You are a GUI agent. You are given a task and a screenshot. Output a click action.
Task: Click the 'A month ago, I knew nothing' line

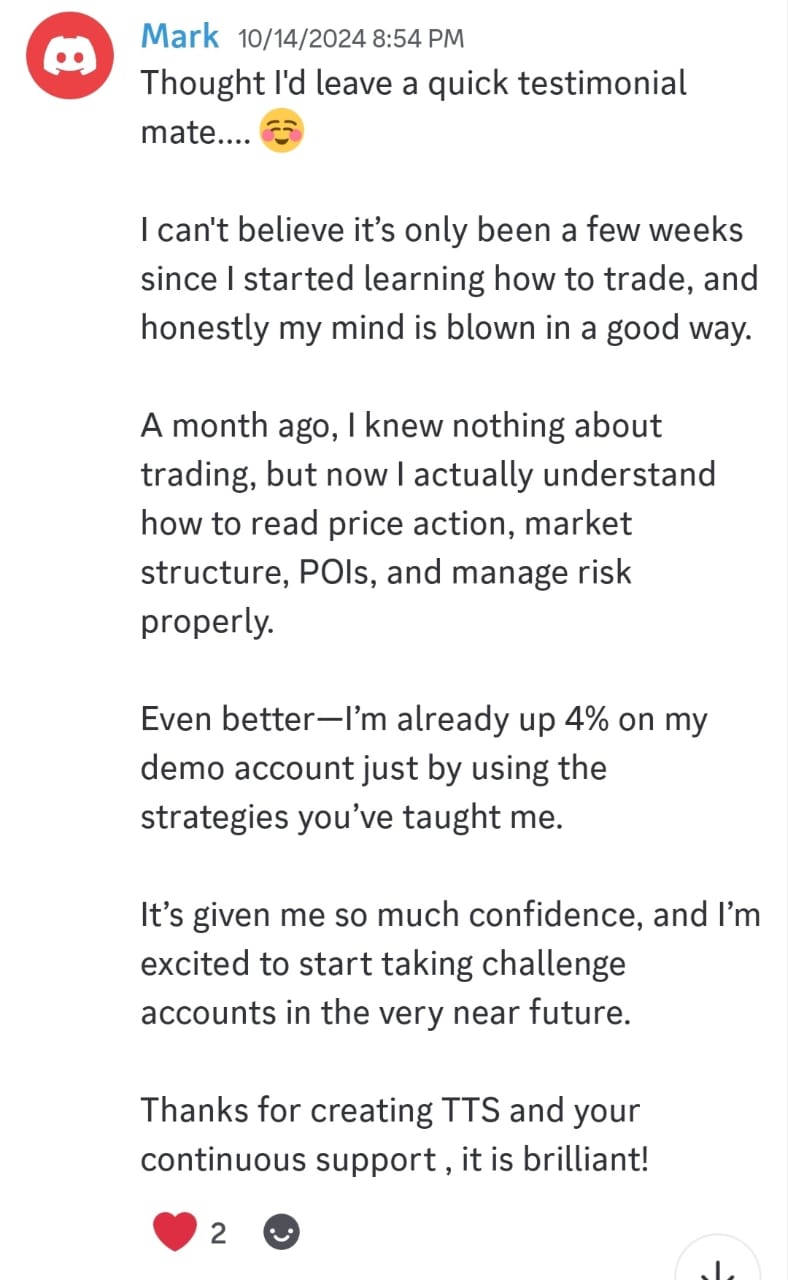(401, 426)
